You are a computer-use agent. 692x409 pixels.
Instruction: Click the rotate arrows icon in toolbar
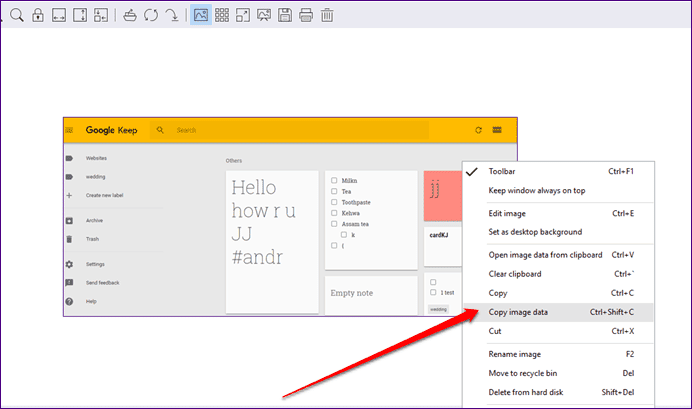151,15
